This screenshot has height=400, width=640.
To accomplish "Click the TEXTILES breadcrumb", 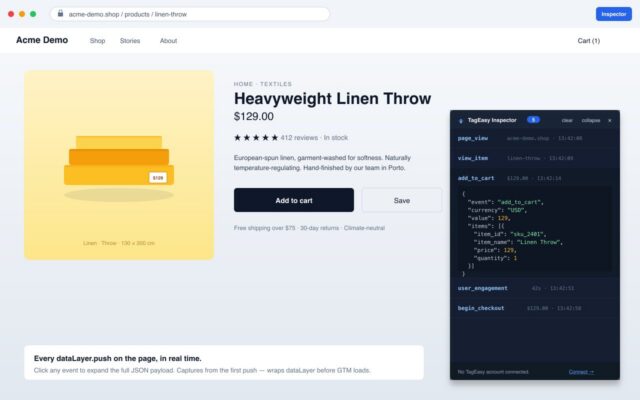I will 276,84.
